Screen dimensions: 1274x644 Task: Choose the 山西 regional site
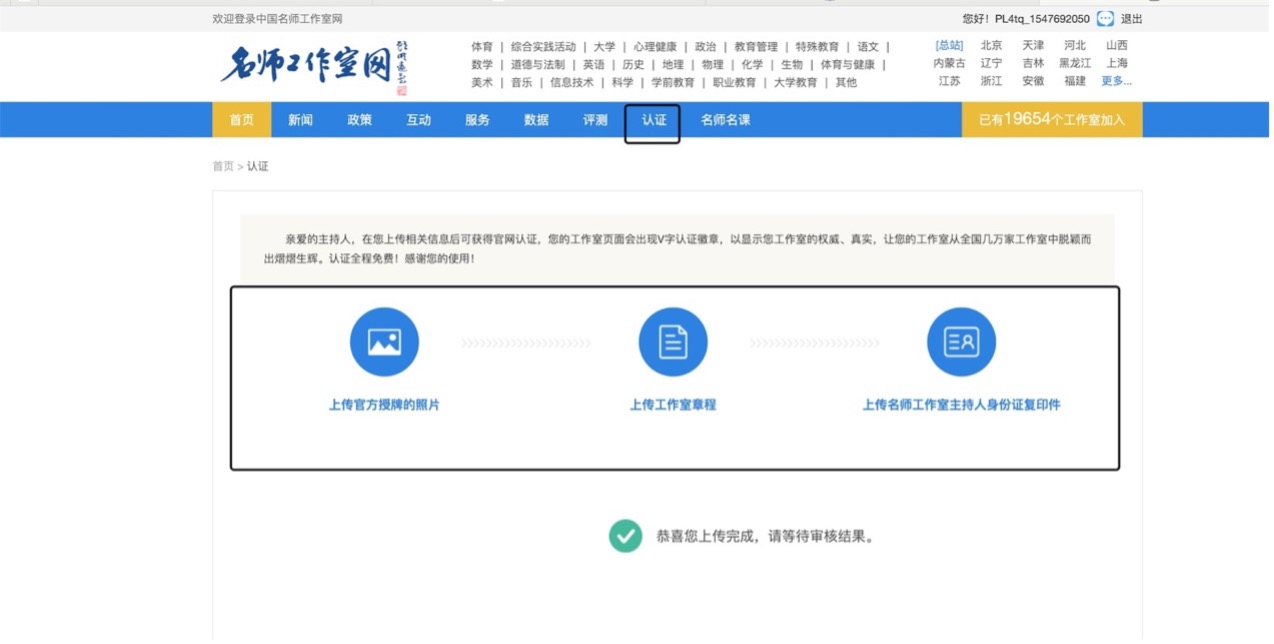coord(1117,46)
